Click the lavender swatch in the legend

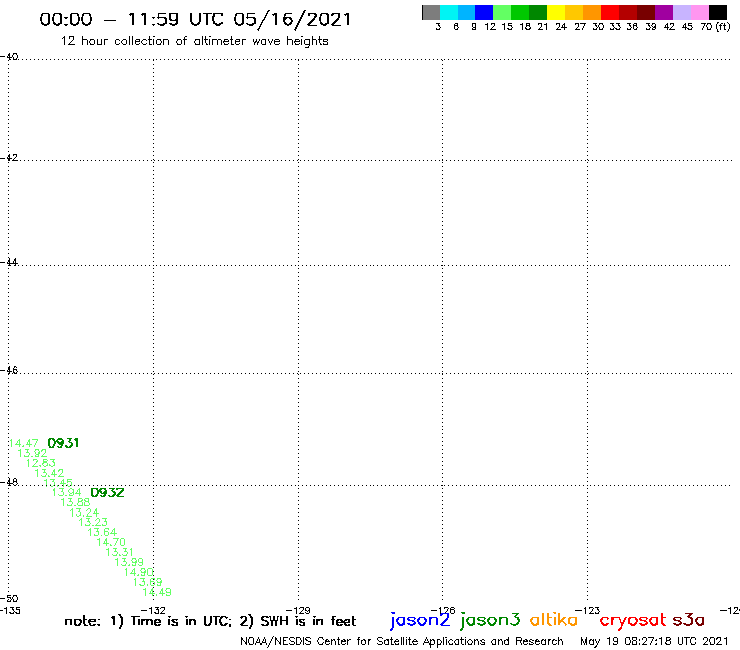click(x=682, y=12)
